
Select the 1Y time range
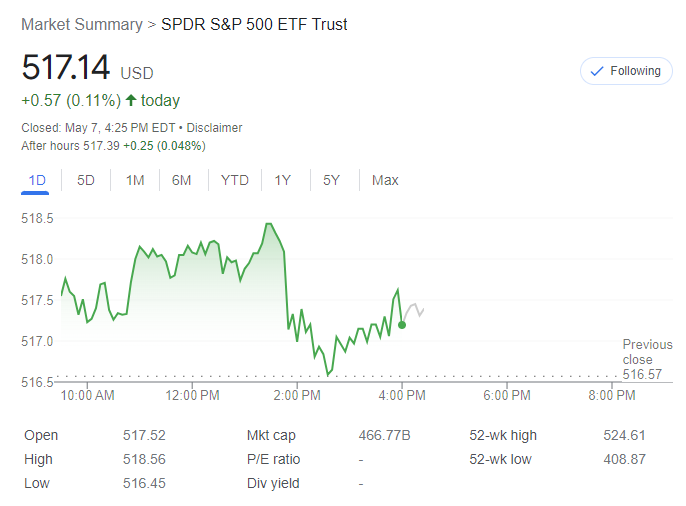(283, 180)
